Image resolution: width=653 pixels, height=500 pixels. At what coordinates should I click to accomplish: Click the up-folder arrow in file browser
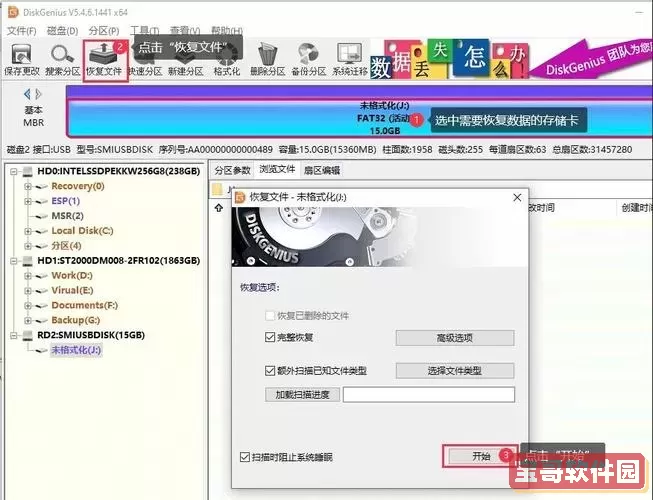click(x=219, y=207)
